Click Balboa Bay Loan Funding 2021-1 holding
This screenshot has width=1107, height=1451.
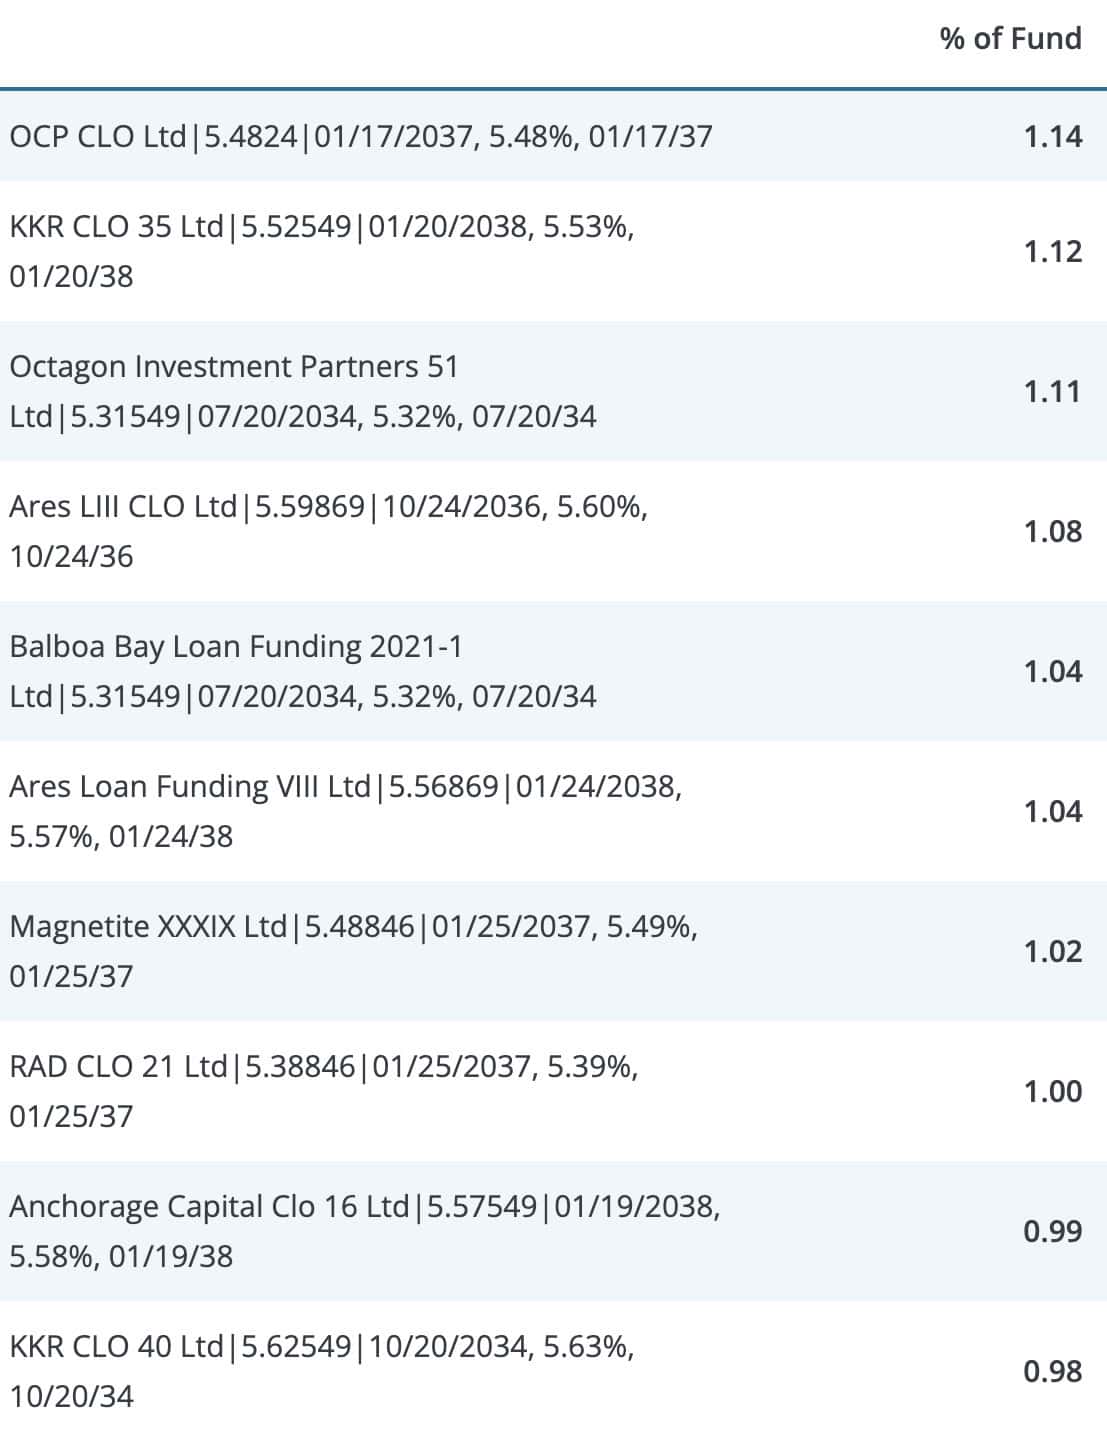pyautogui.click(x=553, y=671)
